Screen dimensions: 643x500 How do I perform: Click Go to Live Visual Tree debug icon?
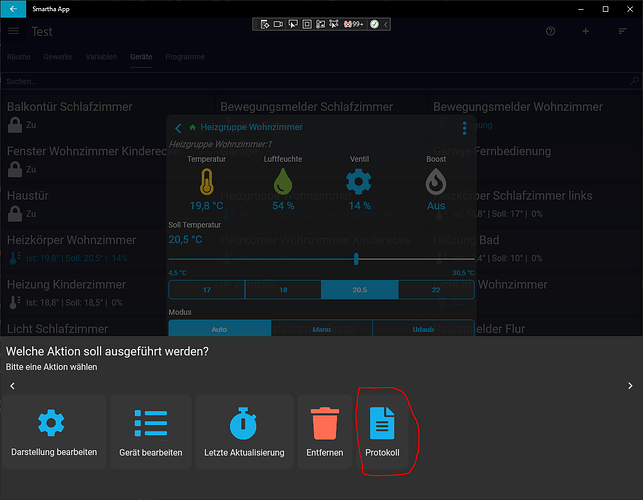click(x=265, y=24)
